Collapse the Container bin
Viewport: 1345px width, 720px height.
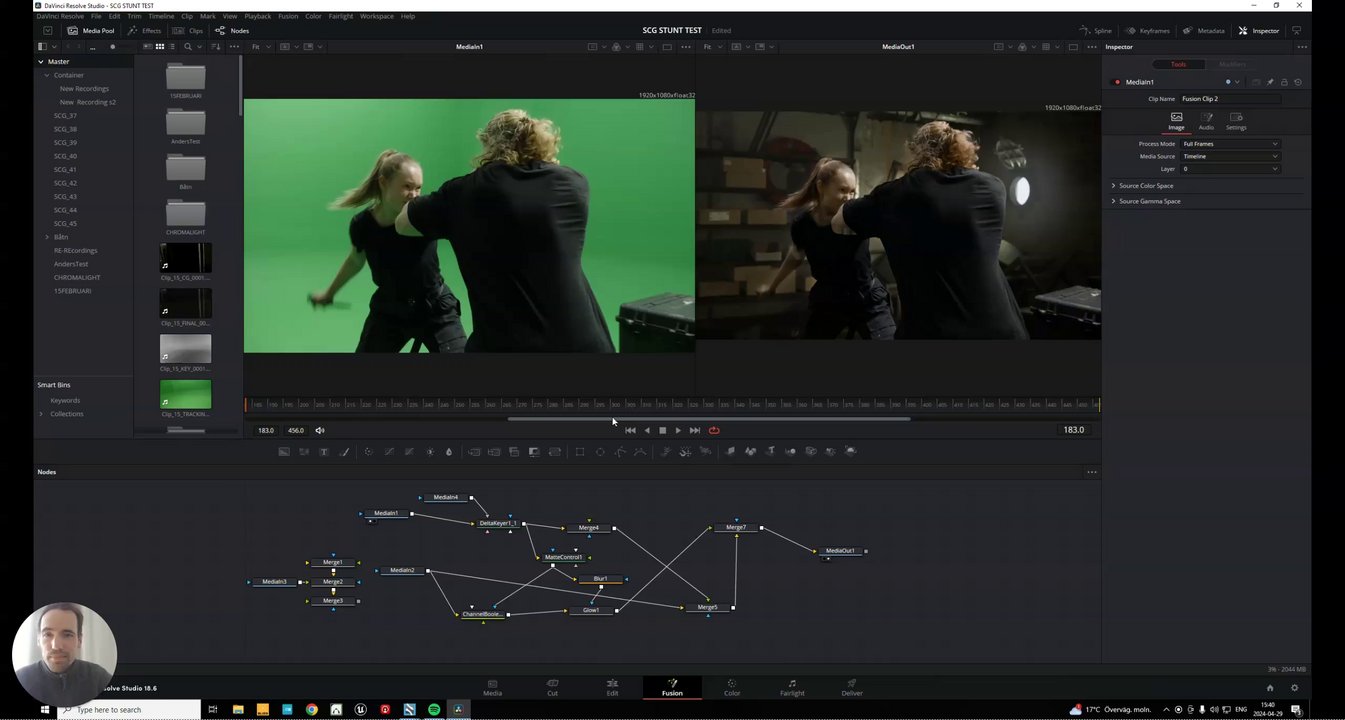pyautogui.click(x=46, y=75)
